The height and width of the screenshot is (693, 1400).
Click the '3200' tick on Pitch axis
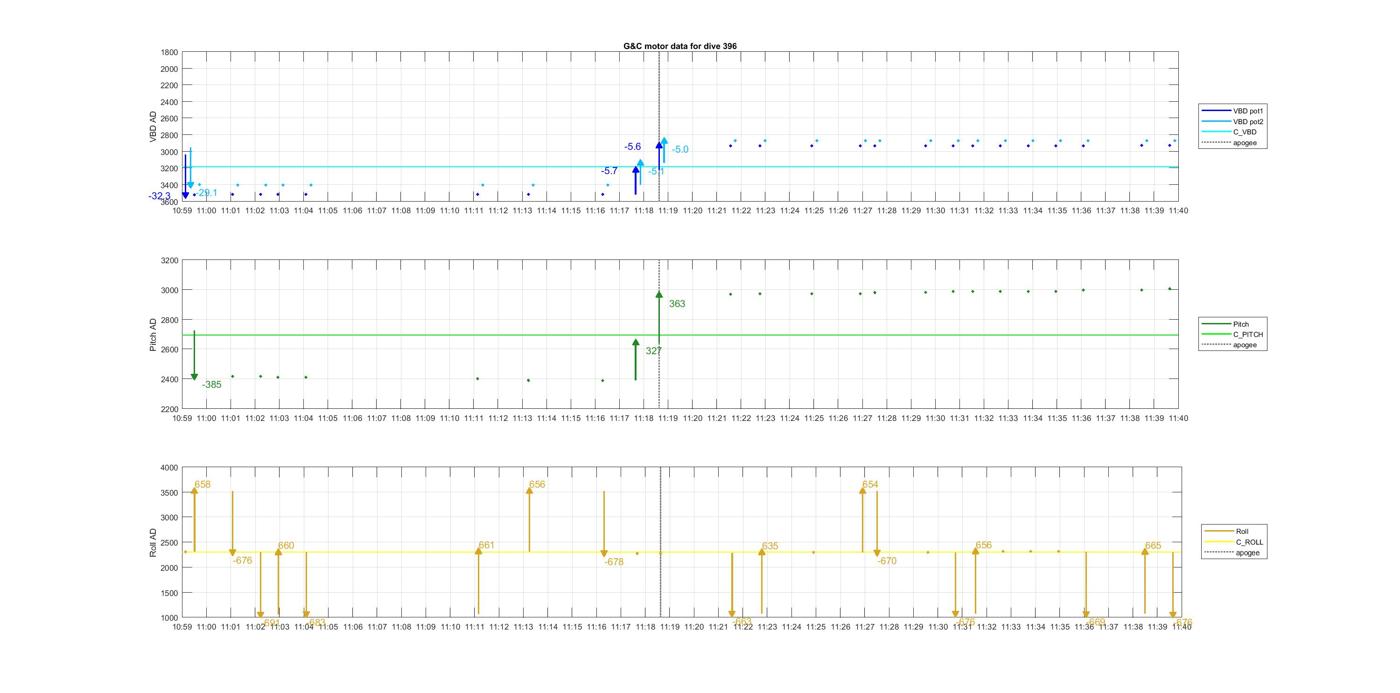(170, 261)
